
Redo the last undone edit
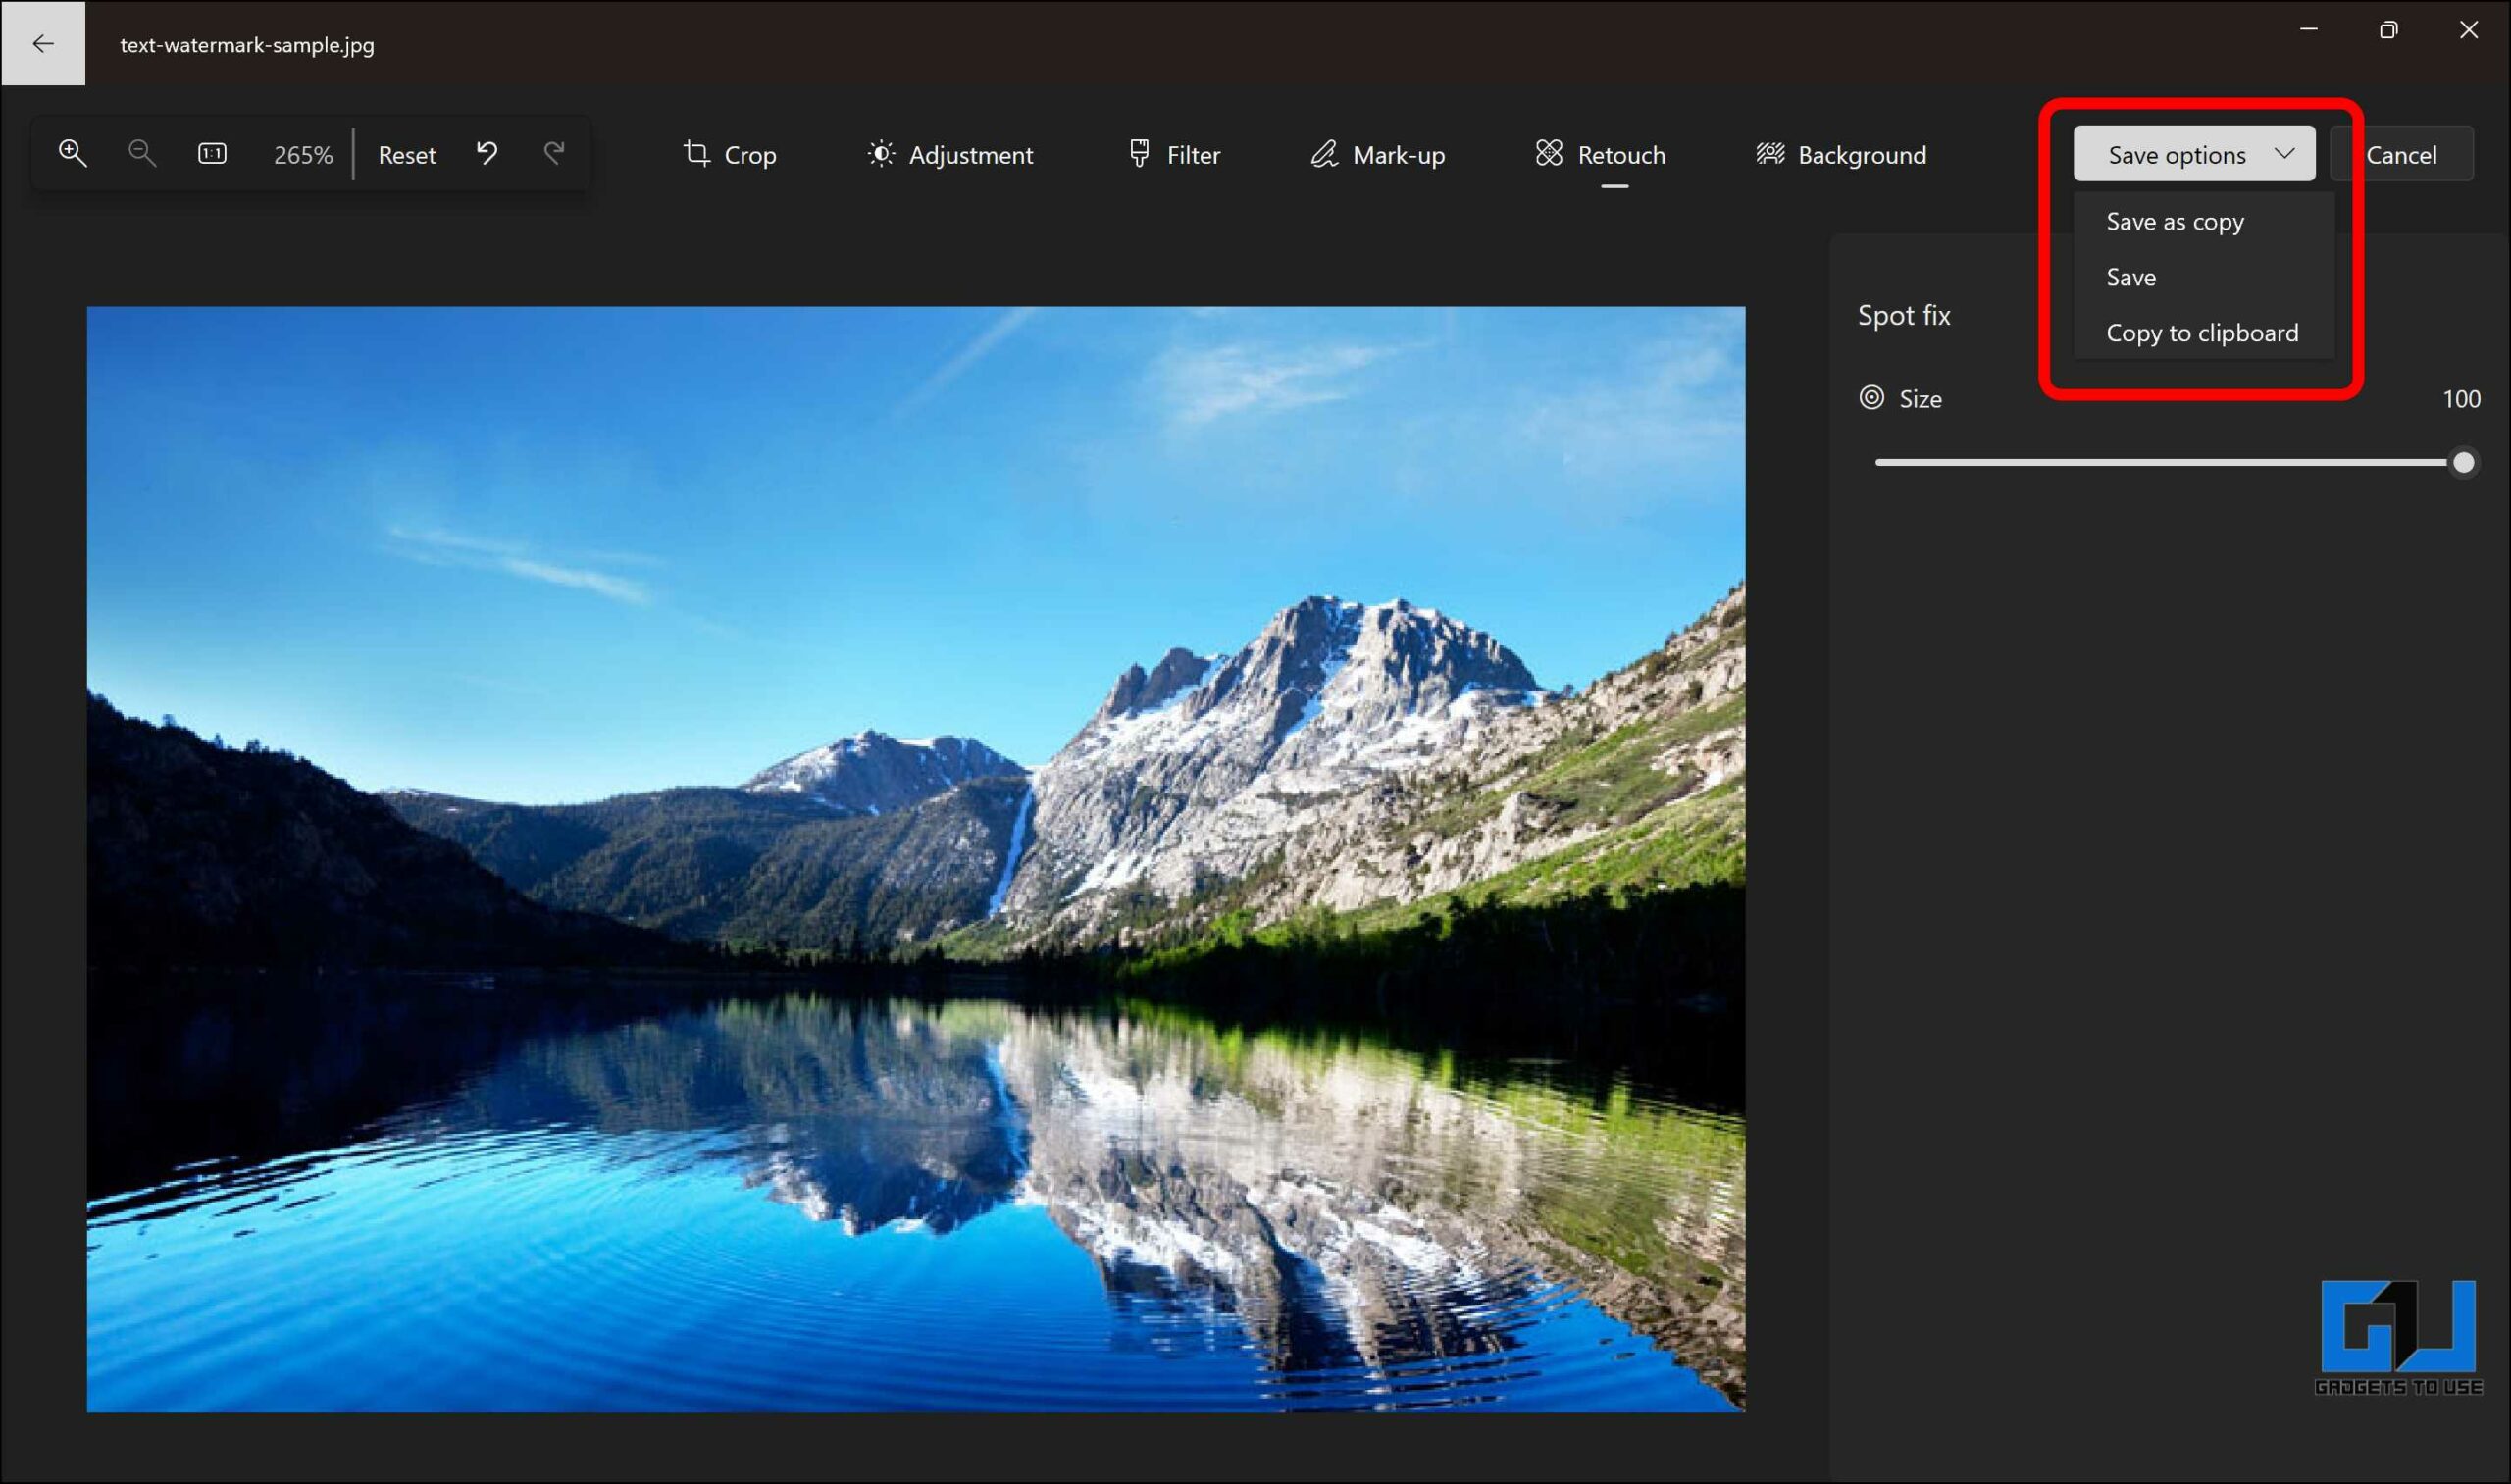click(x=554, y=153)
